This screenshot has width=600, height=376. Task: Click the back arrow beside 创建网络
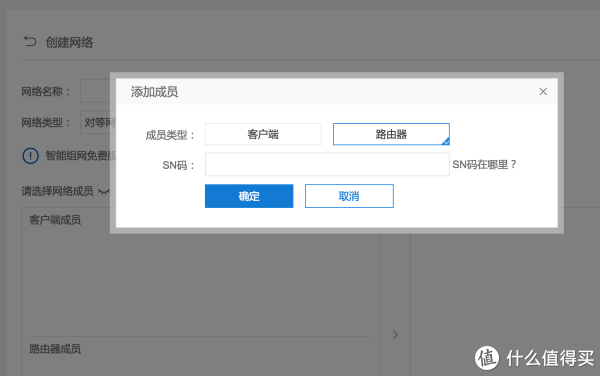click(x=30, y=41)
